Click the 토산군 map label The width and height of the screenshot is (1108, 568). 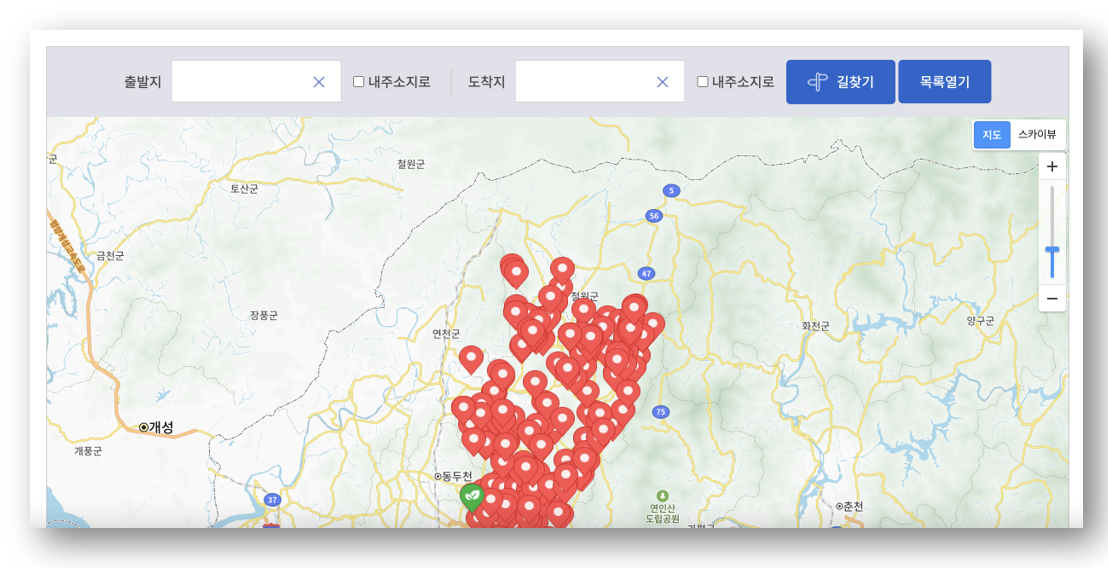(244, 189)
